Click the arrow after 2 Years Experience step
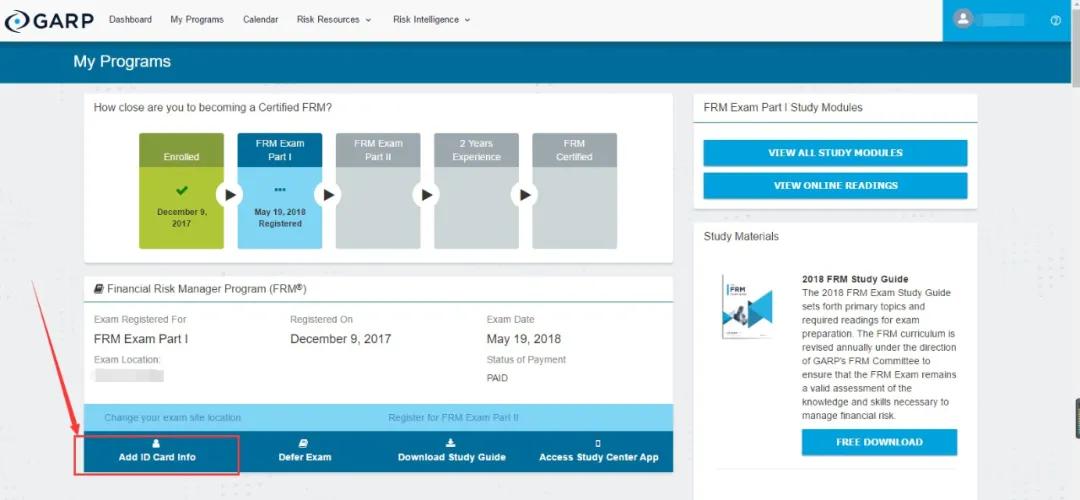 [x=524, y=195]
